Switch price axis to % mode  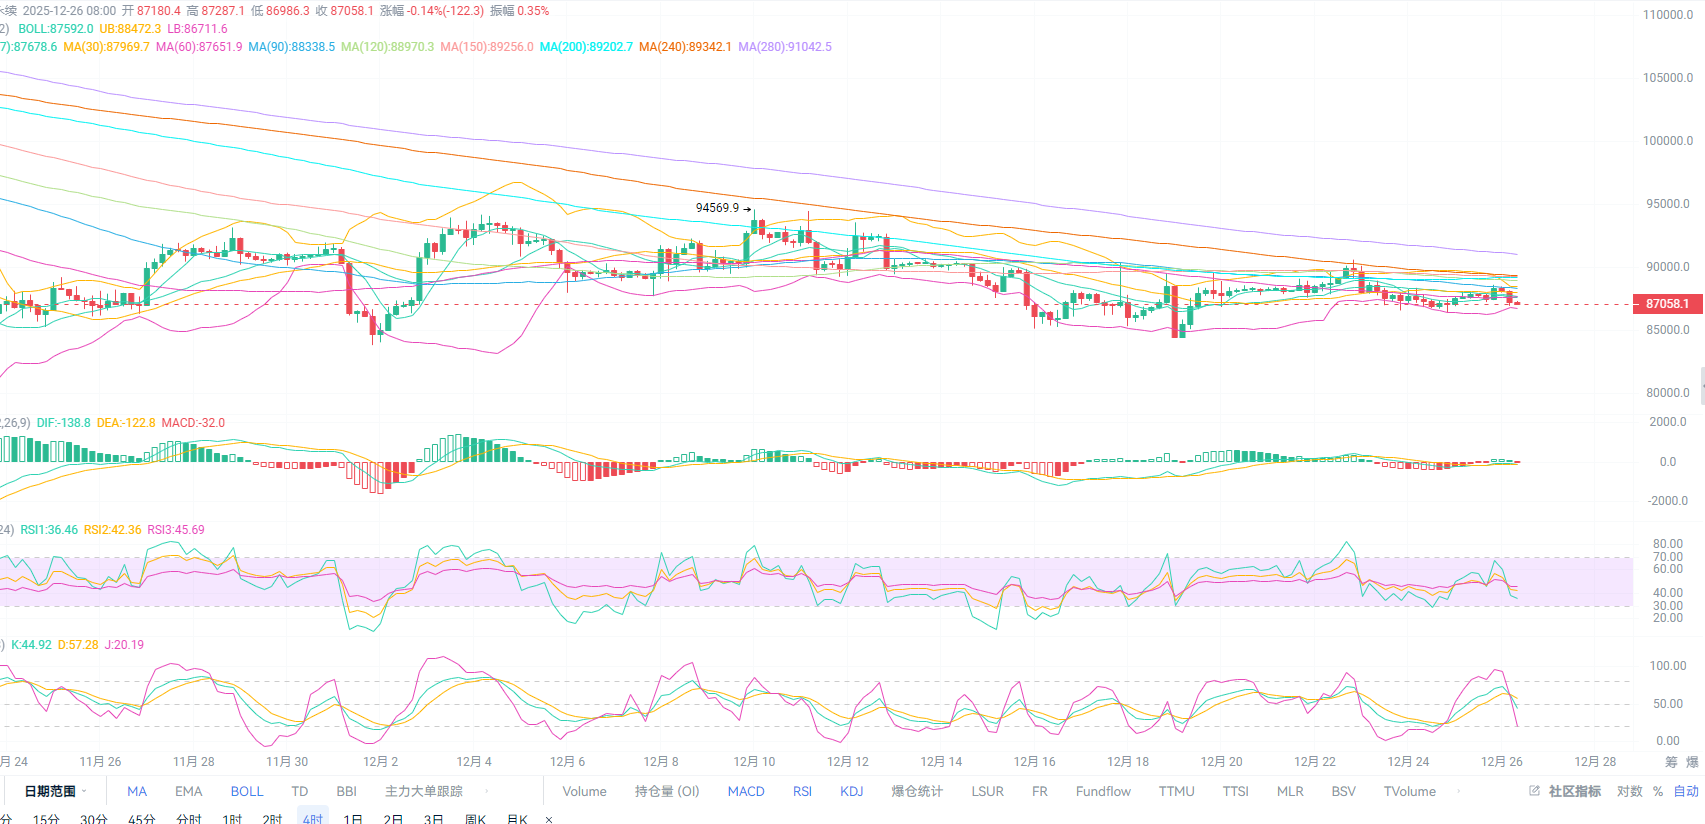point(1658,791)
